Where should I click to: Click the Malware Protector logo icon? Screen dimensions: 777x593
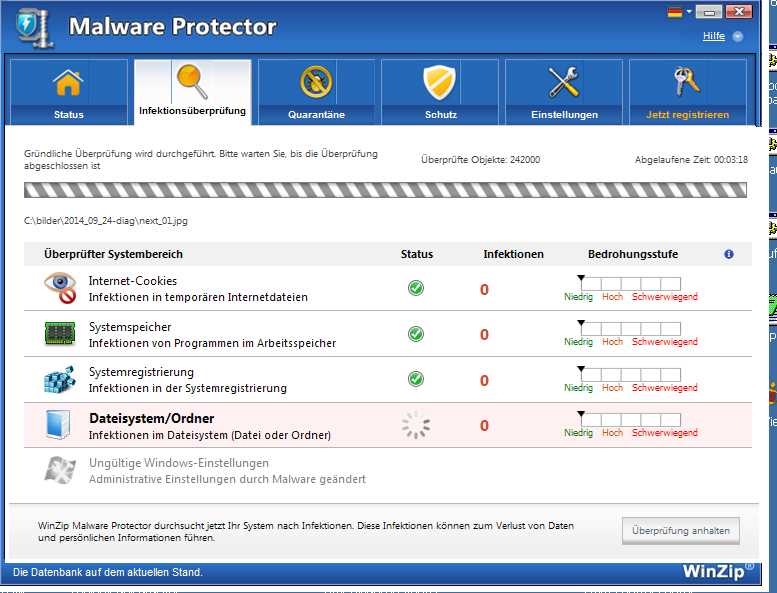[34, 28]
